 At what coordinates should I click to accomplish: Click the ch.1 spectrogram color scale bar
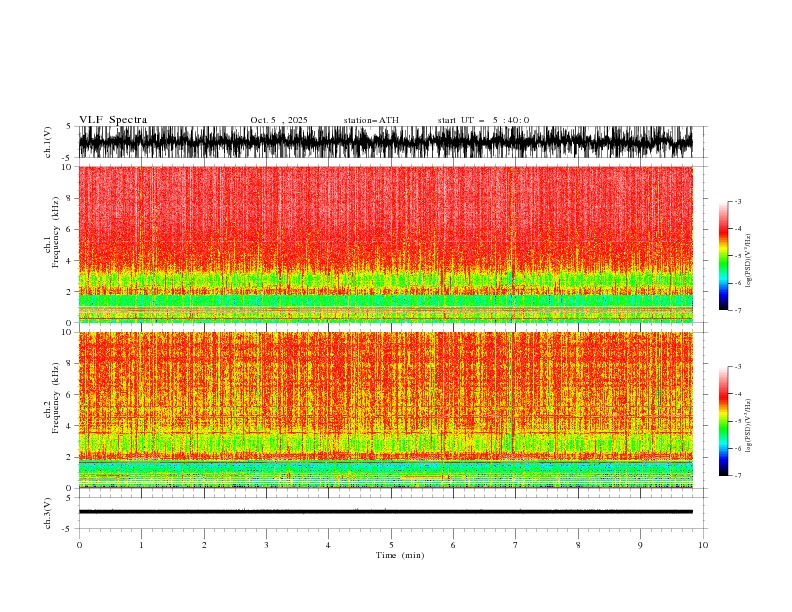(723, 256)
